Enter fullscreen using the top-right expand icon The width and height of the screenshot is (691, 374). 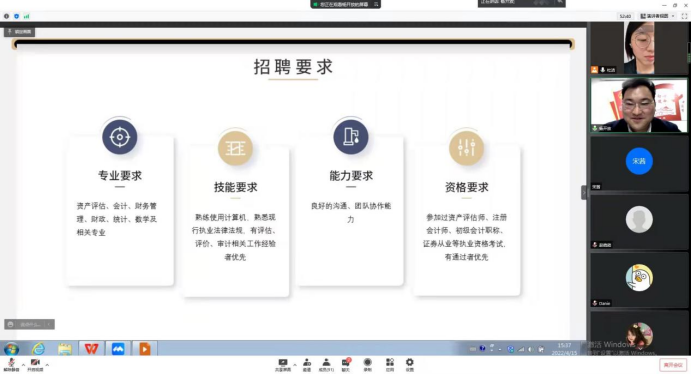coord(684,16)
